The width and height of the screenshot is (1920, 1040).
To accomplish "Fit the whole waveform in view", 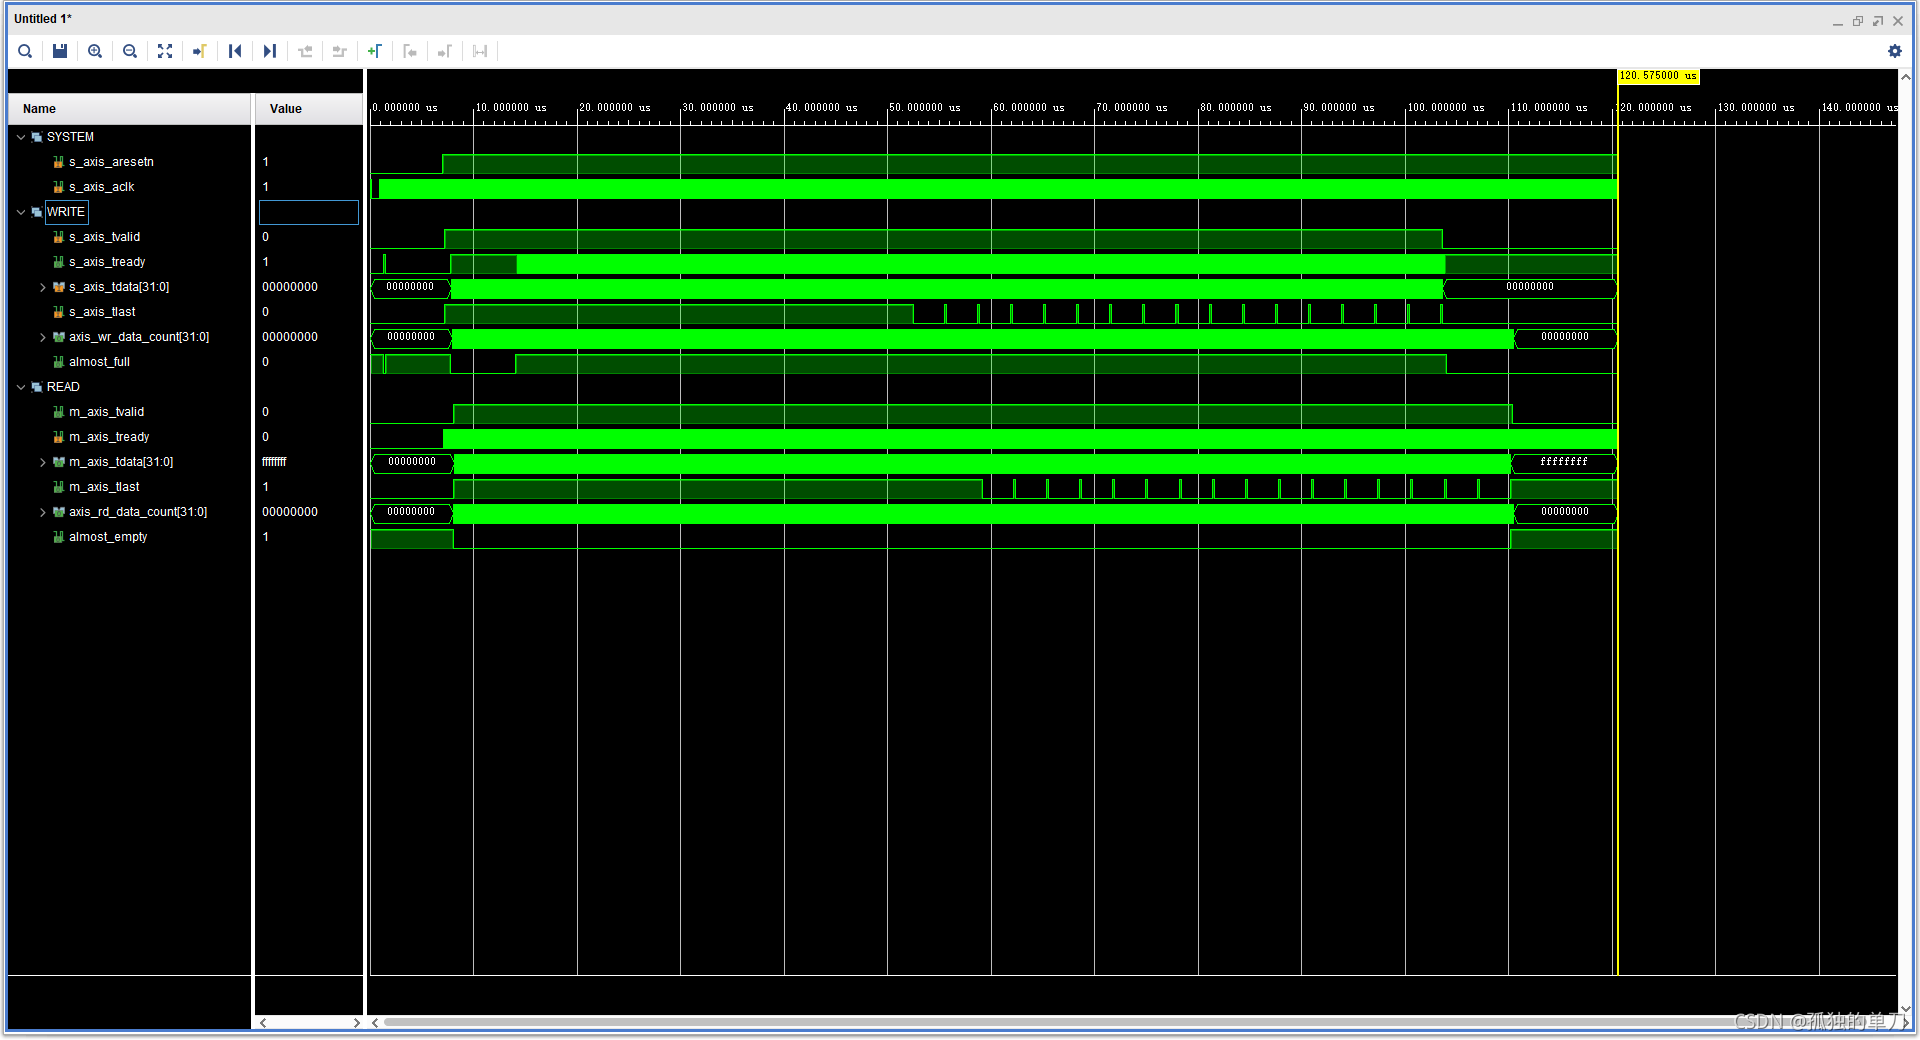I will pyautogui.click(x=165, y=51).
